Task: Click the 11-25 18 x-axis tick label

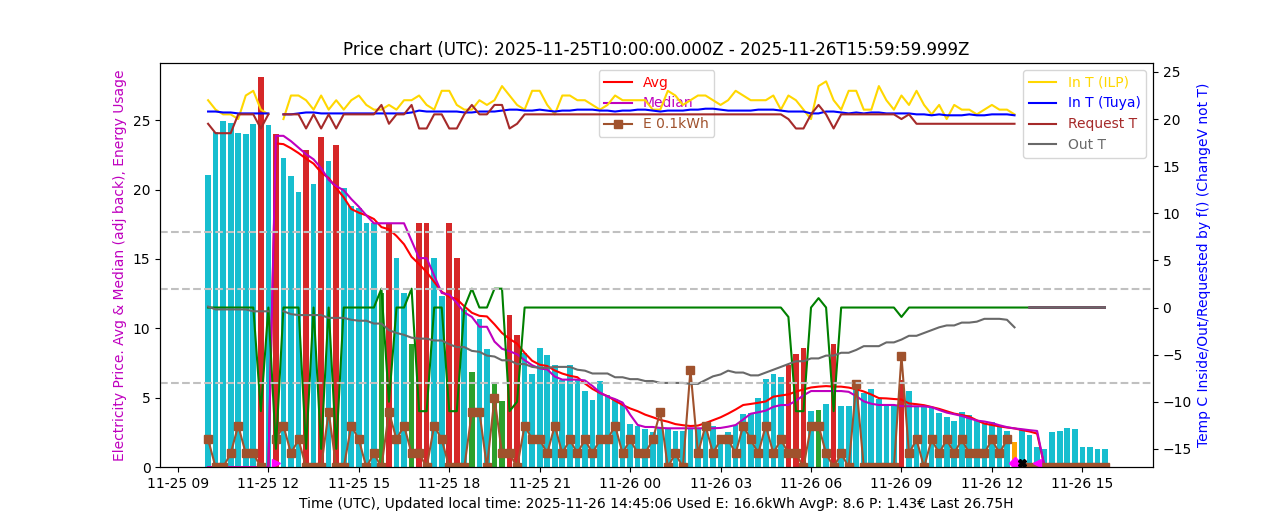Action: (448, 483)
